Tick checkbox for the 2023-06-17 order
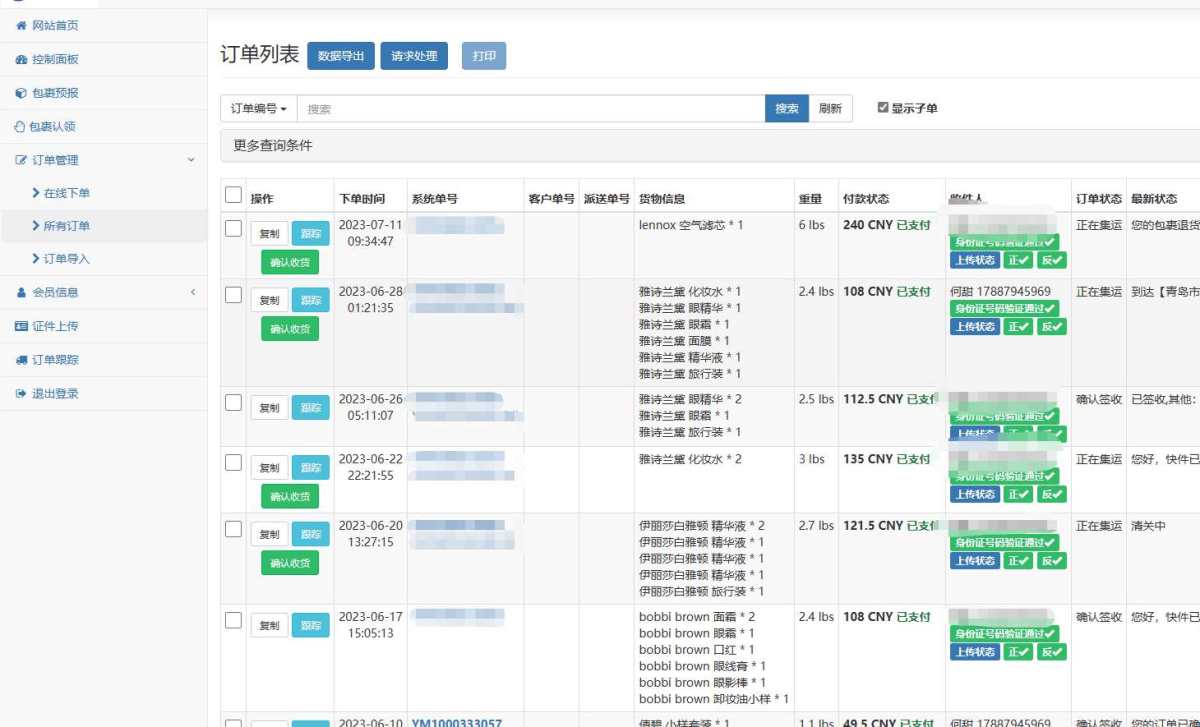Viewport: 1200px width, 727px height. tap(233, 620)
